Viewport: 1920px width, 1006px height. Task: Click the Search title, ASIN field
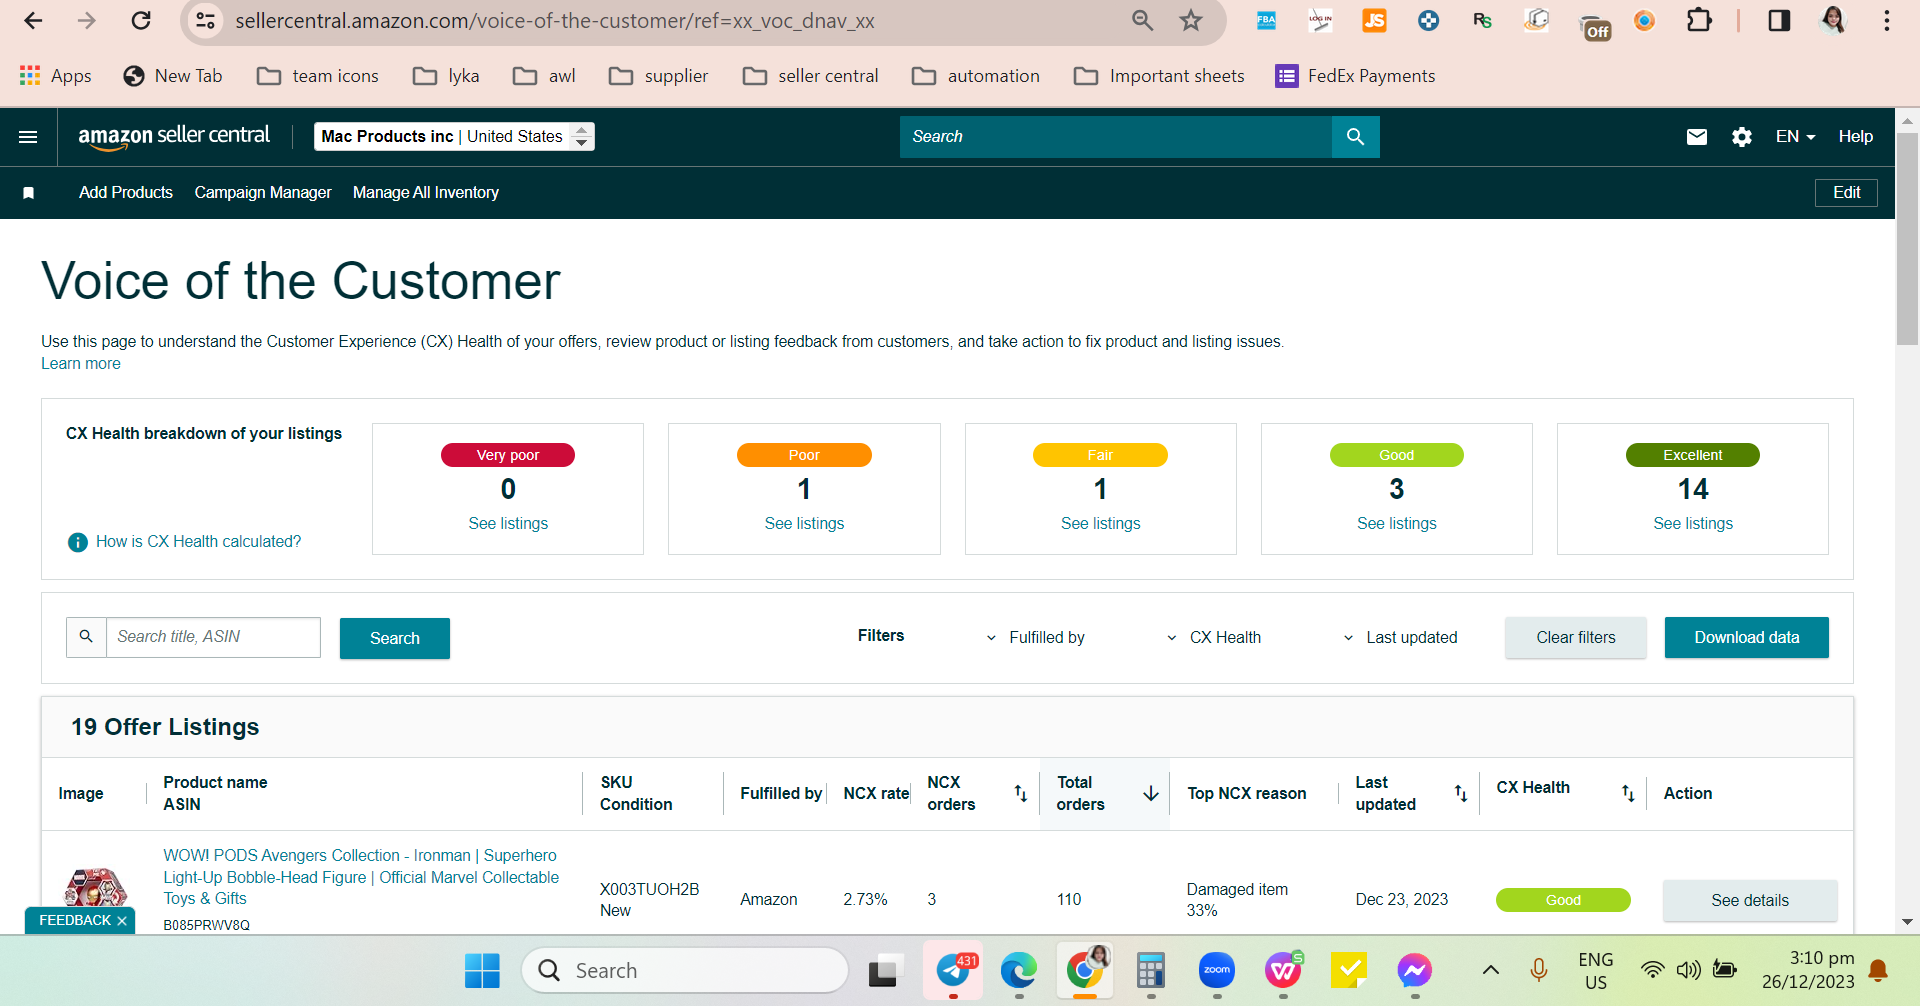pyautogui.click(x=213, y=637)
